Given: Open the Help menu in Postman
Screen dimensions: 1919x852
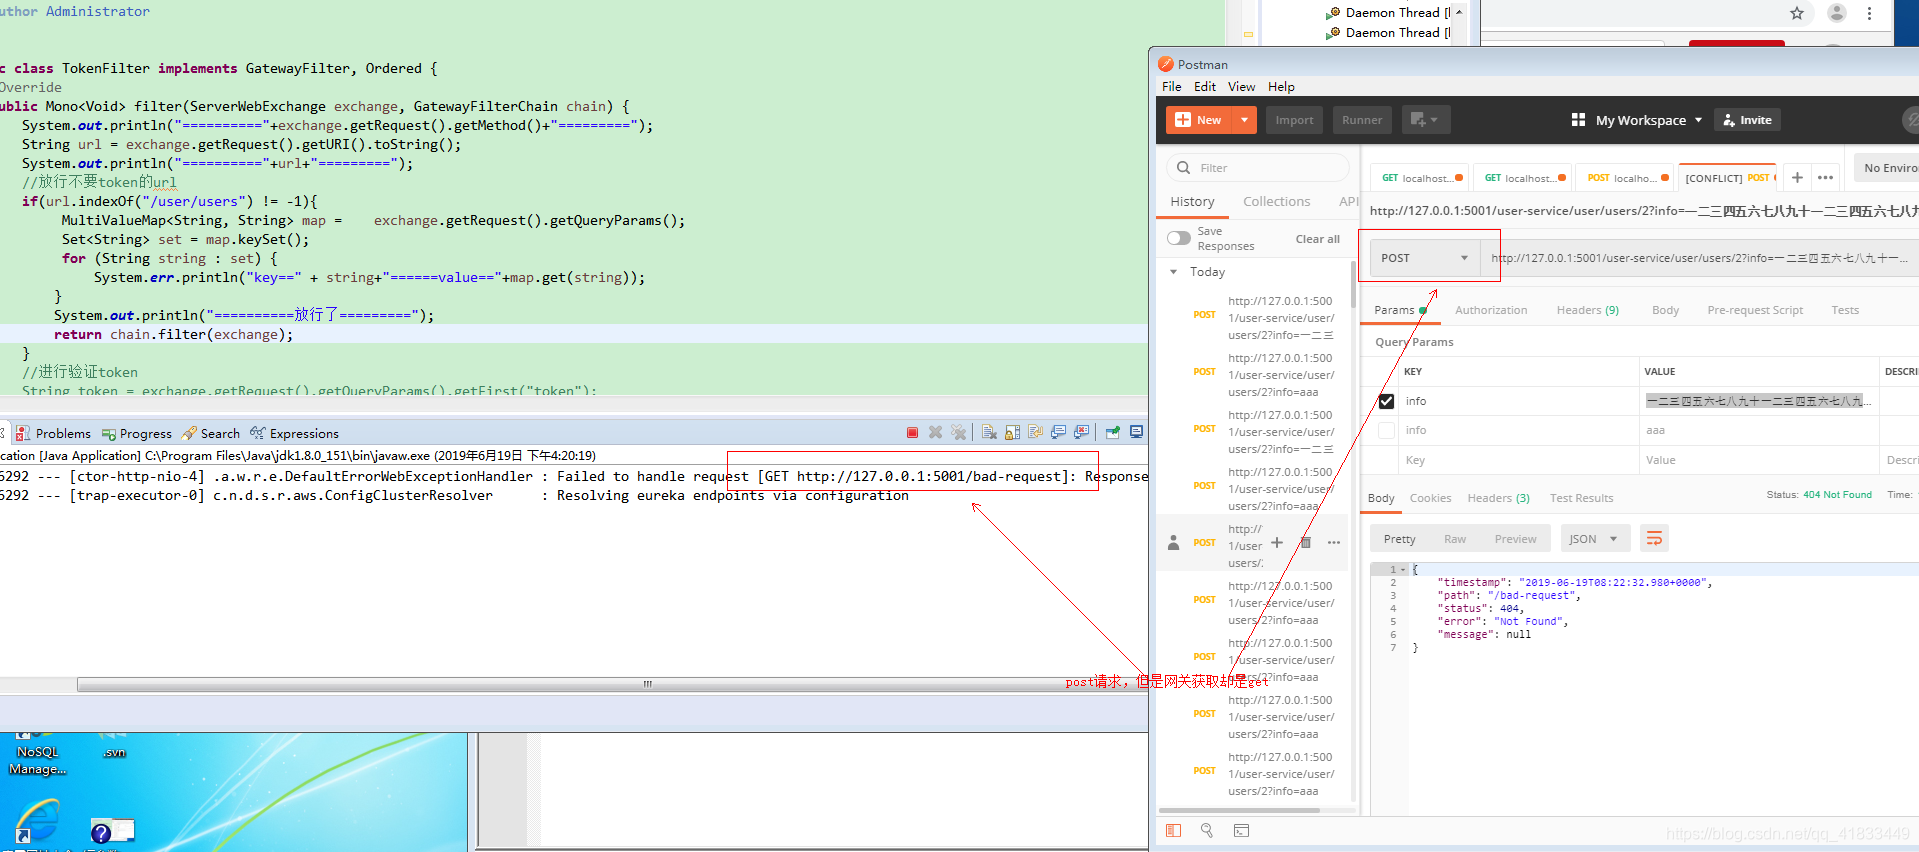Looking at the screenshot, I should [x=1281, y=87].
